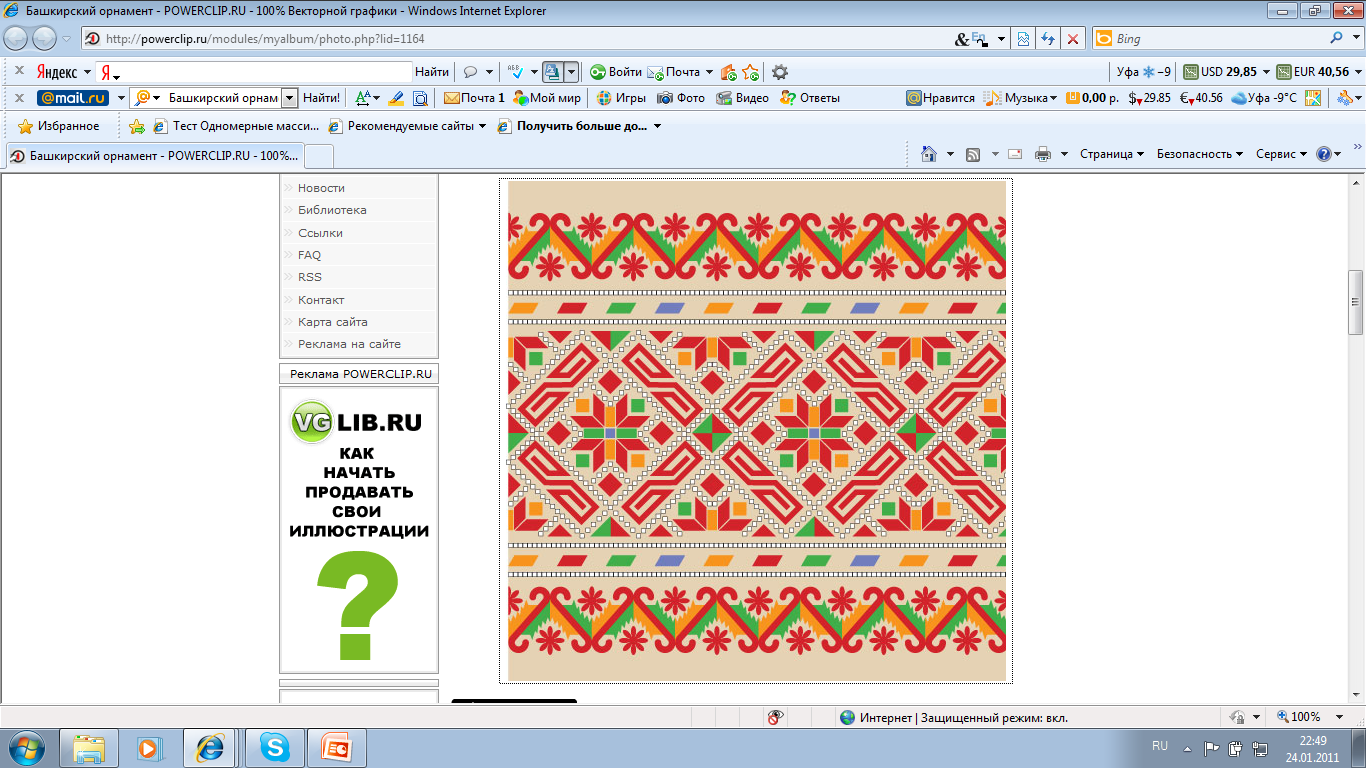Open Yandex toolbar settings gear
The width and height of the screenshot is (1366, 768).
tap(780, 72)
